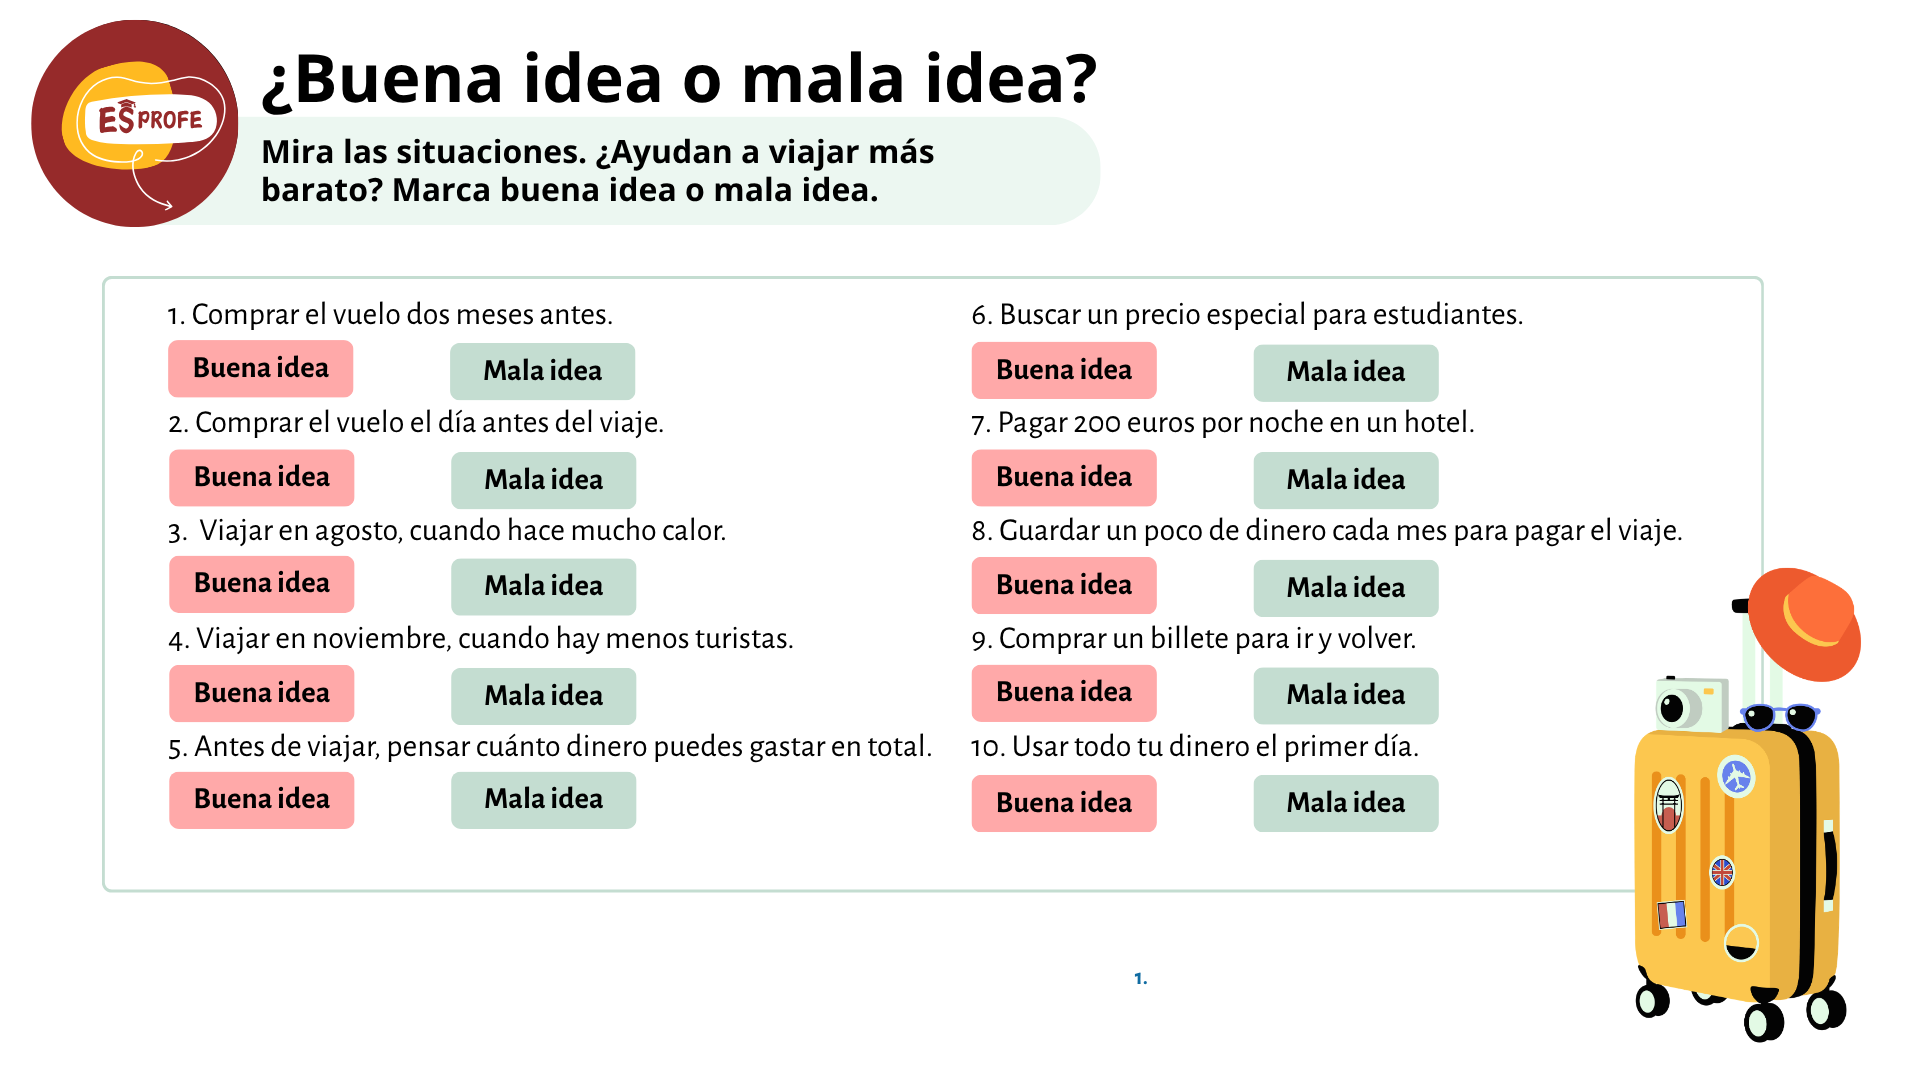Click the French flag sticker on suitcase
The image size is (1920, 1080).
coord(1672,914)
